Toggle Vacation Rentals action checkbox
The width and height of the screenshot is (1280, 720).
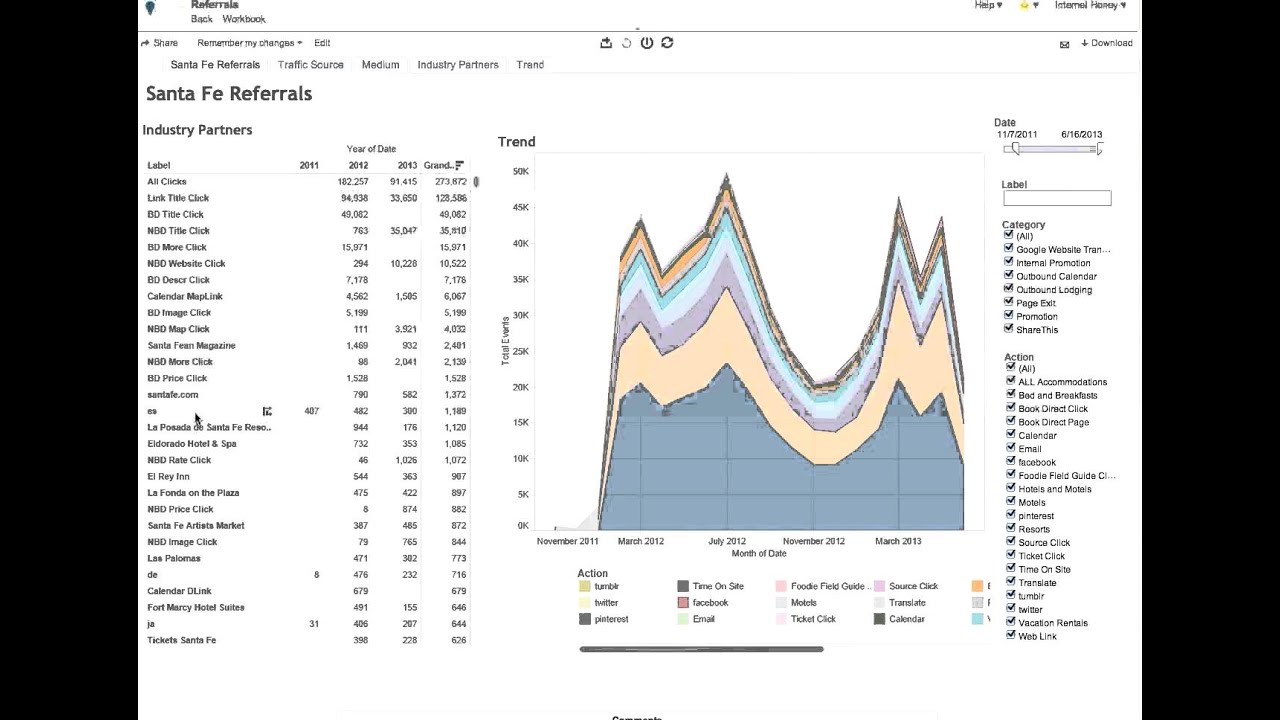coord(1011,622)
